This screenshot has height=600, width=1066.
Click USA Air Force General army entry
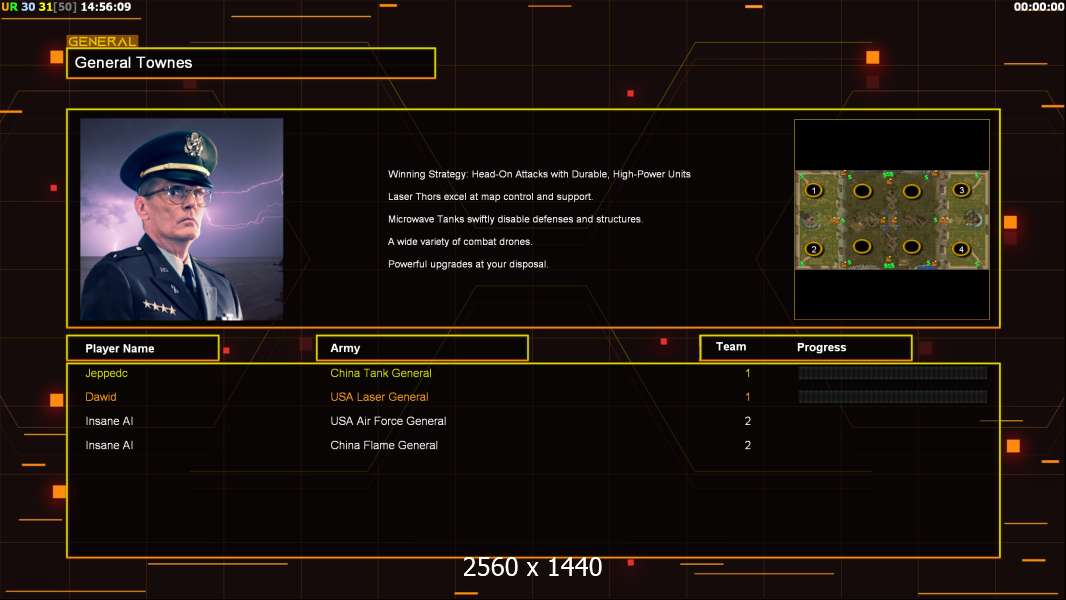click(x=388, y=421)
